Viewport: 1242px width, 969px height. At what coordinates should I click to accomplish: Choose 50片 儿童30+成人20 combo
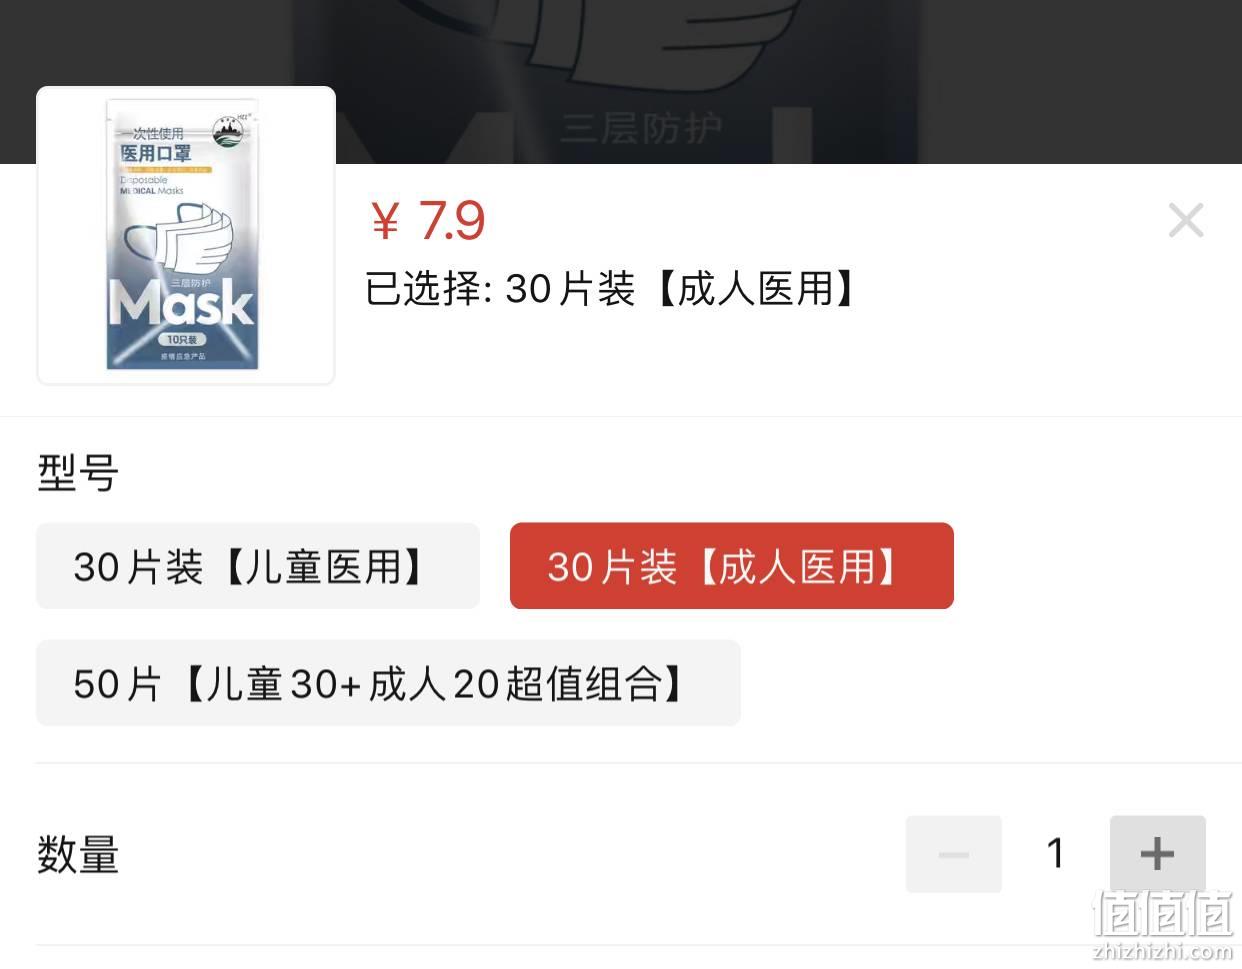point(388,683)
